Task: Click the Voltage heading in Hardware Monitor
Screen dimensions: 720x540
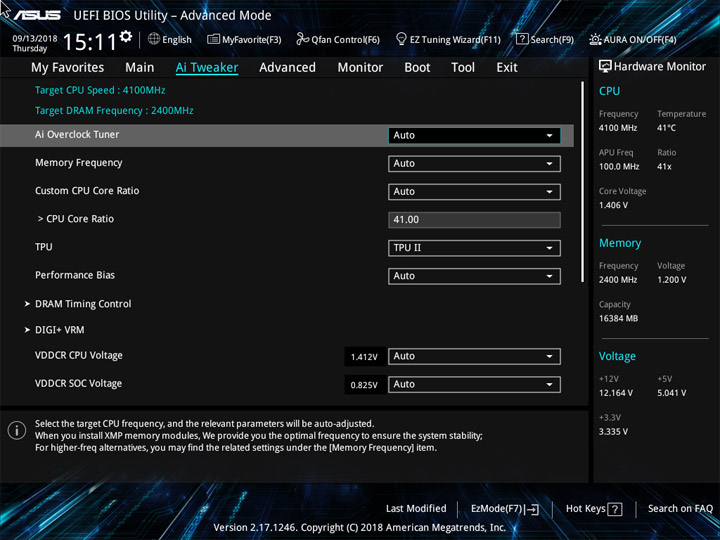Action: tap(617, 356)
